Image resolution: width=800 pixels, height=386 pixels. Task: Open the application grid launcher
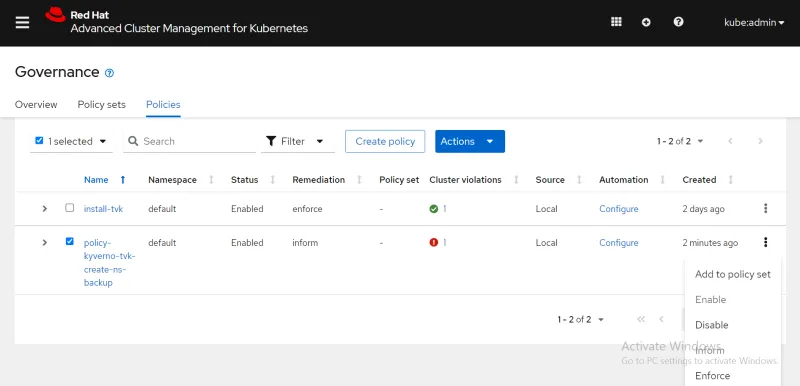pos(616,22)
